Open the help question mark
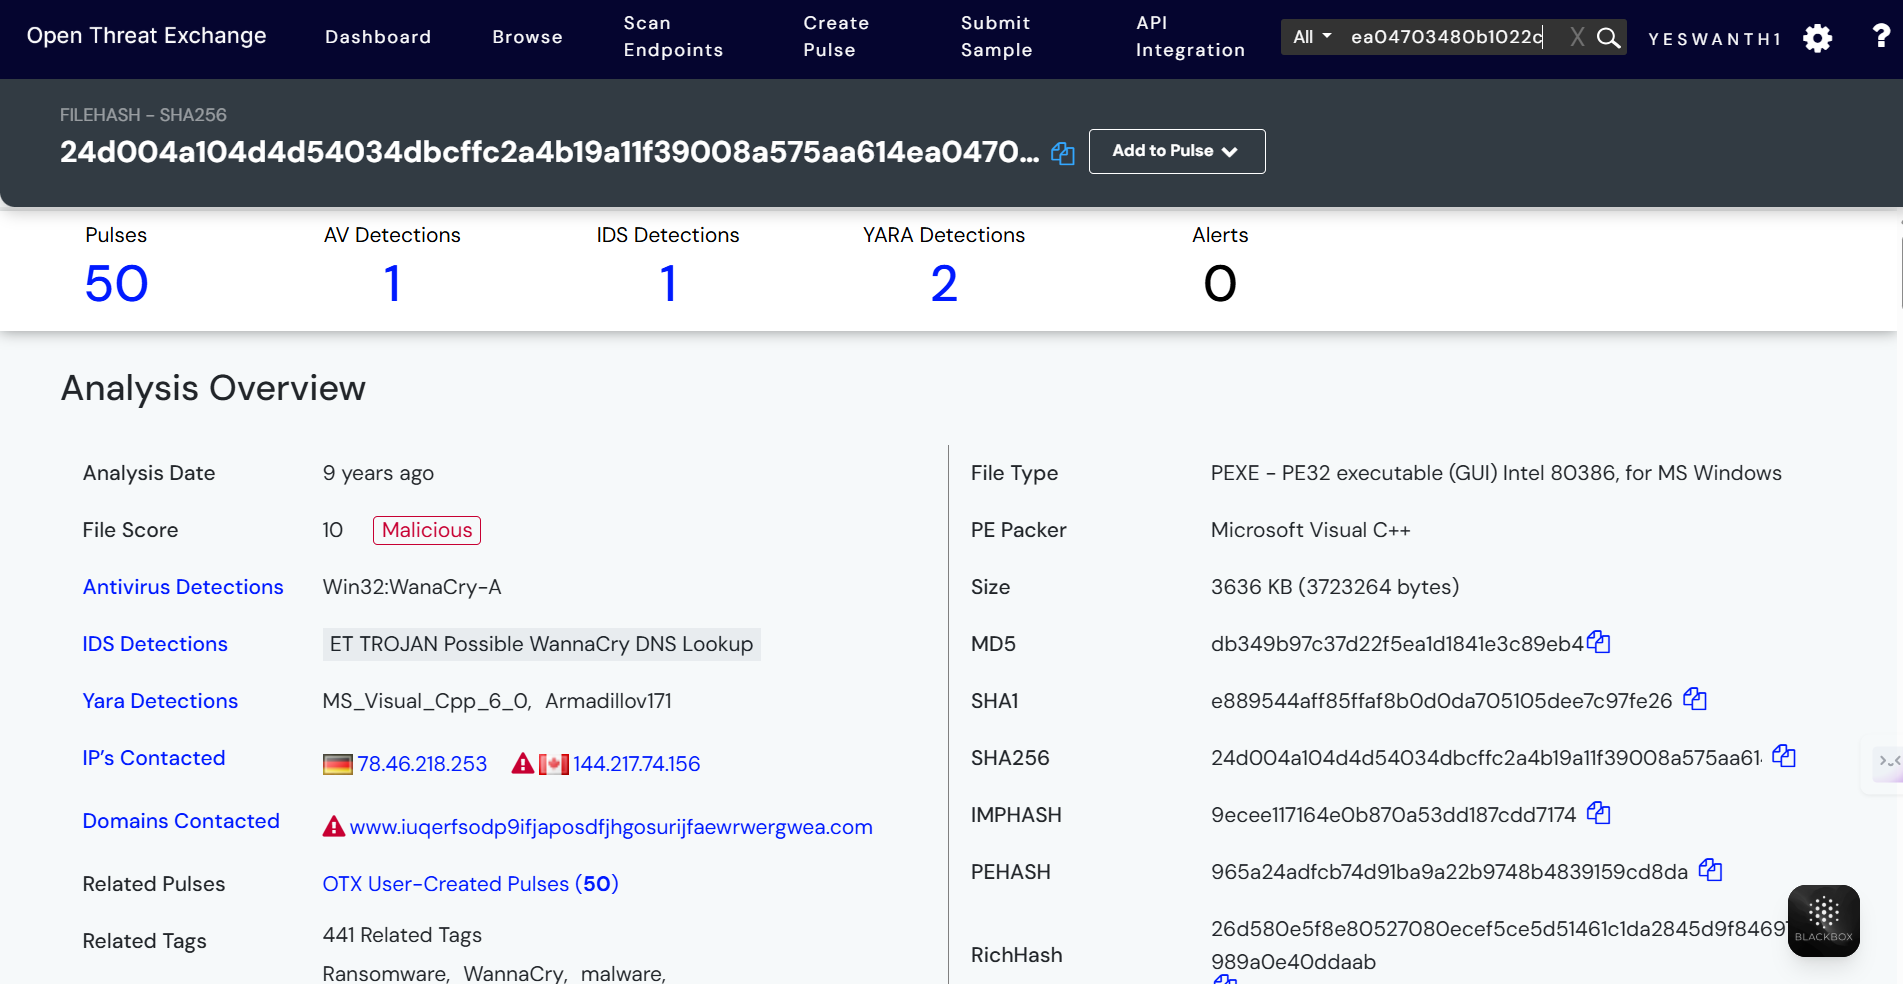1903x984 pixels. pyautogui.click(x=1880, y=37)
